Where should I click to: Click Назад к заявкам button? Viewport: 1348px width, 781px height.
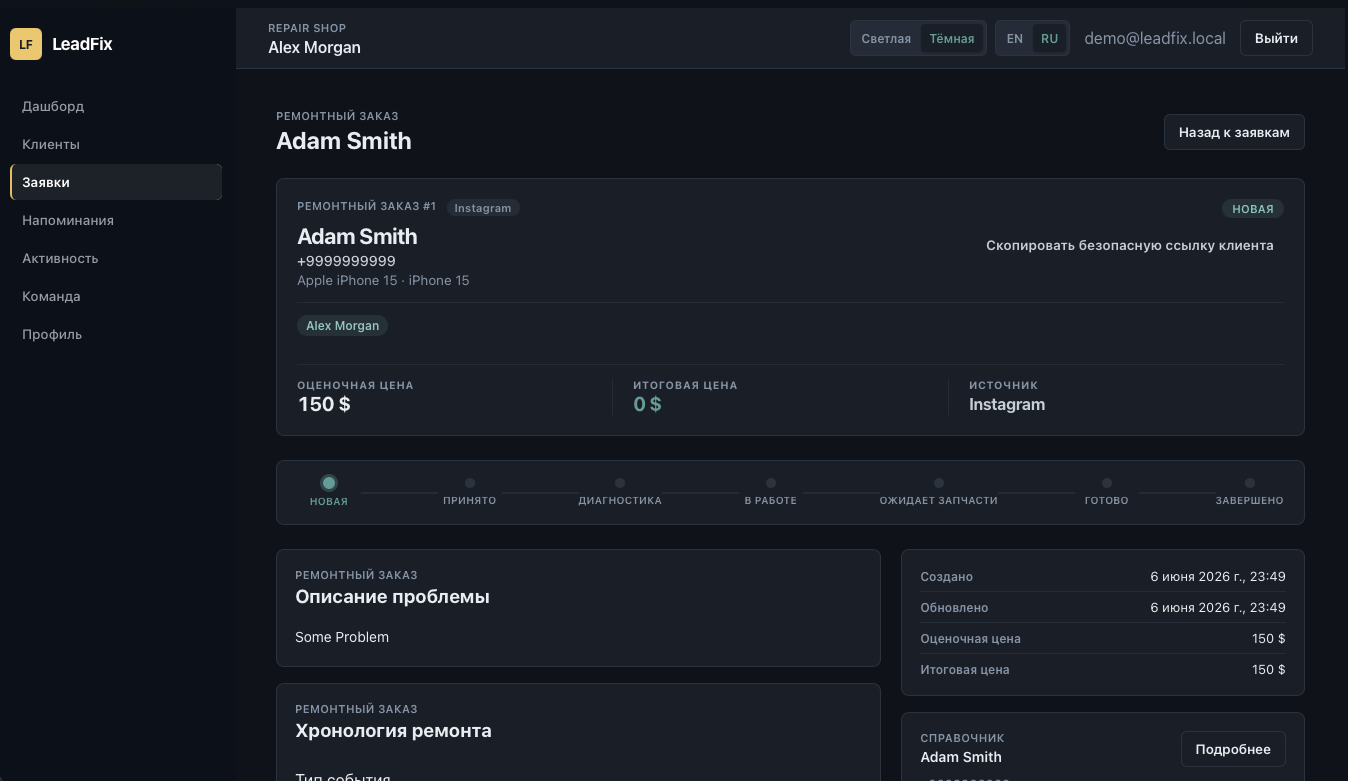click(1234, 132)
